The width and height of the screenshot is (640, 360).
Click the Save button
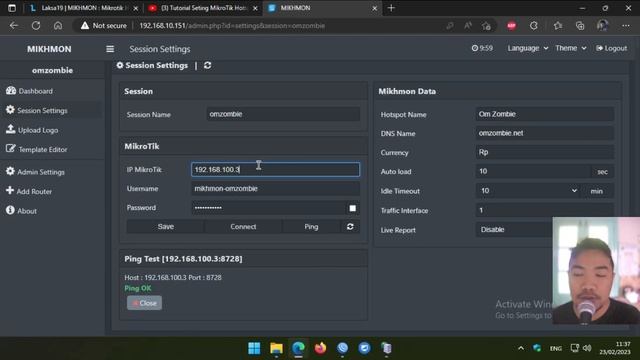pos(166,227)
